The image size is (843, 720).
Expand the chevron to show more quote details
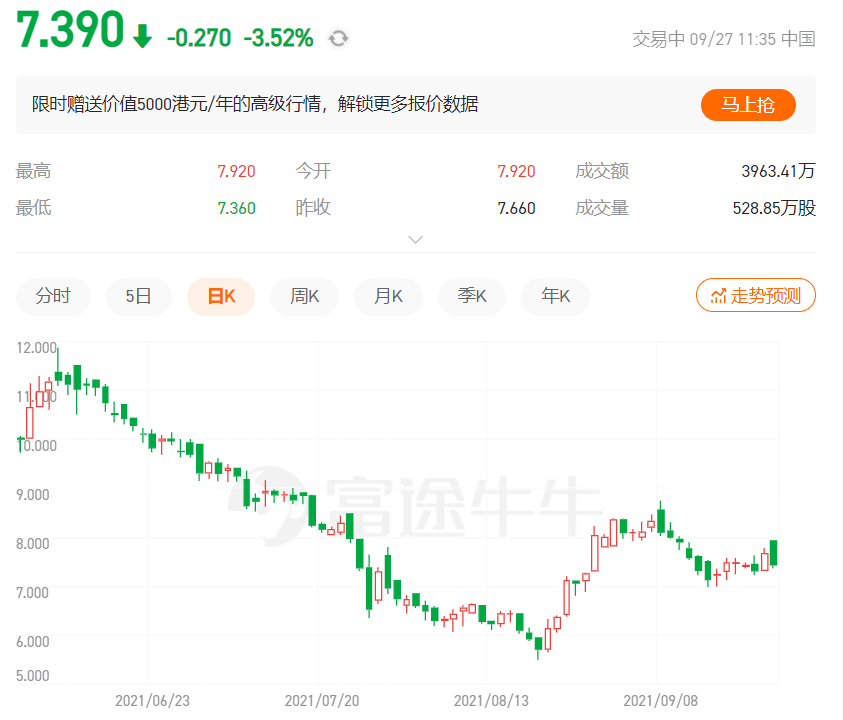pyautogui.click(x=414, y=239)
